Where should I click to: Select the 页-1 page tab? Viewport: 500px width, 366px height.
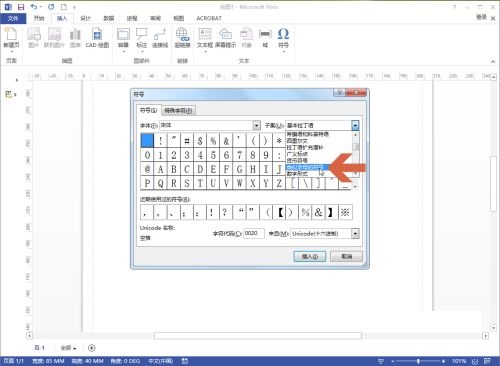click(x=39, y=348)
